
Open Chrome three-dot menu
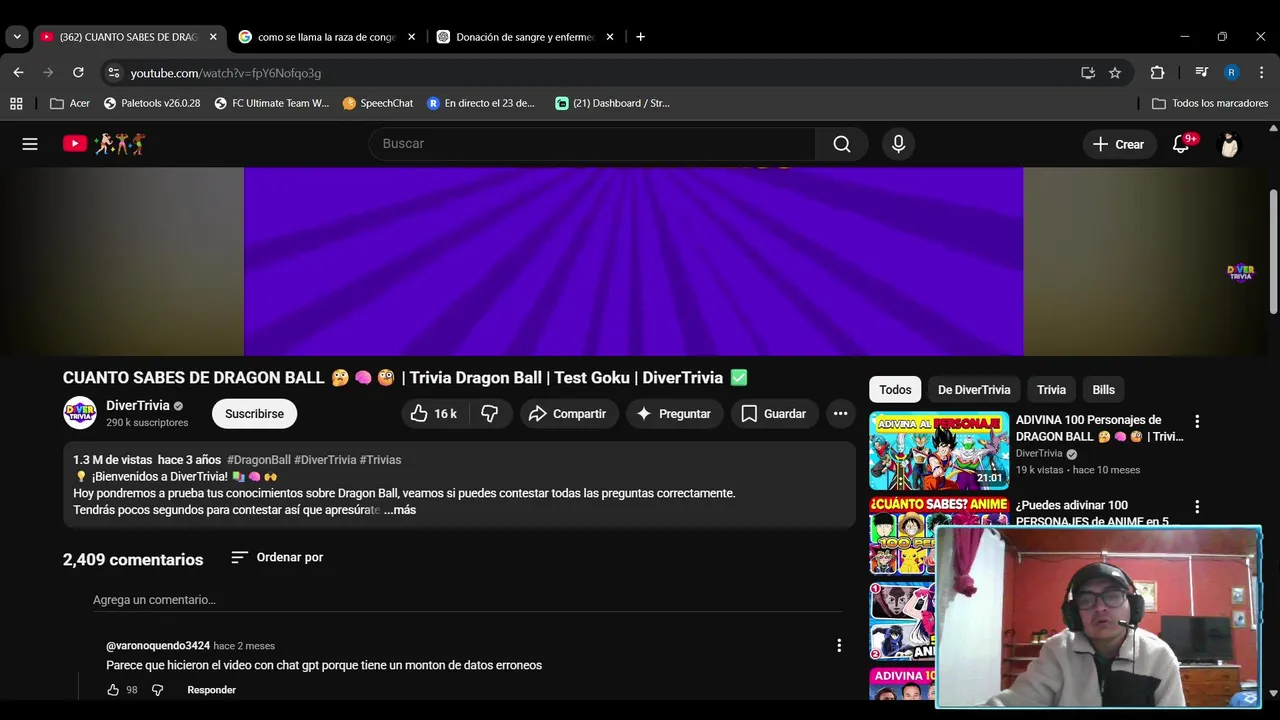(1261, 73)
